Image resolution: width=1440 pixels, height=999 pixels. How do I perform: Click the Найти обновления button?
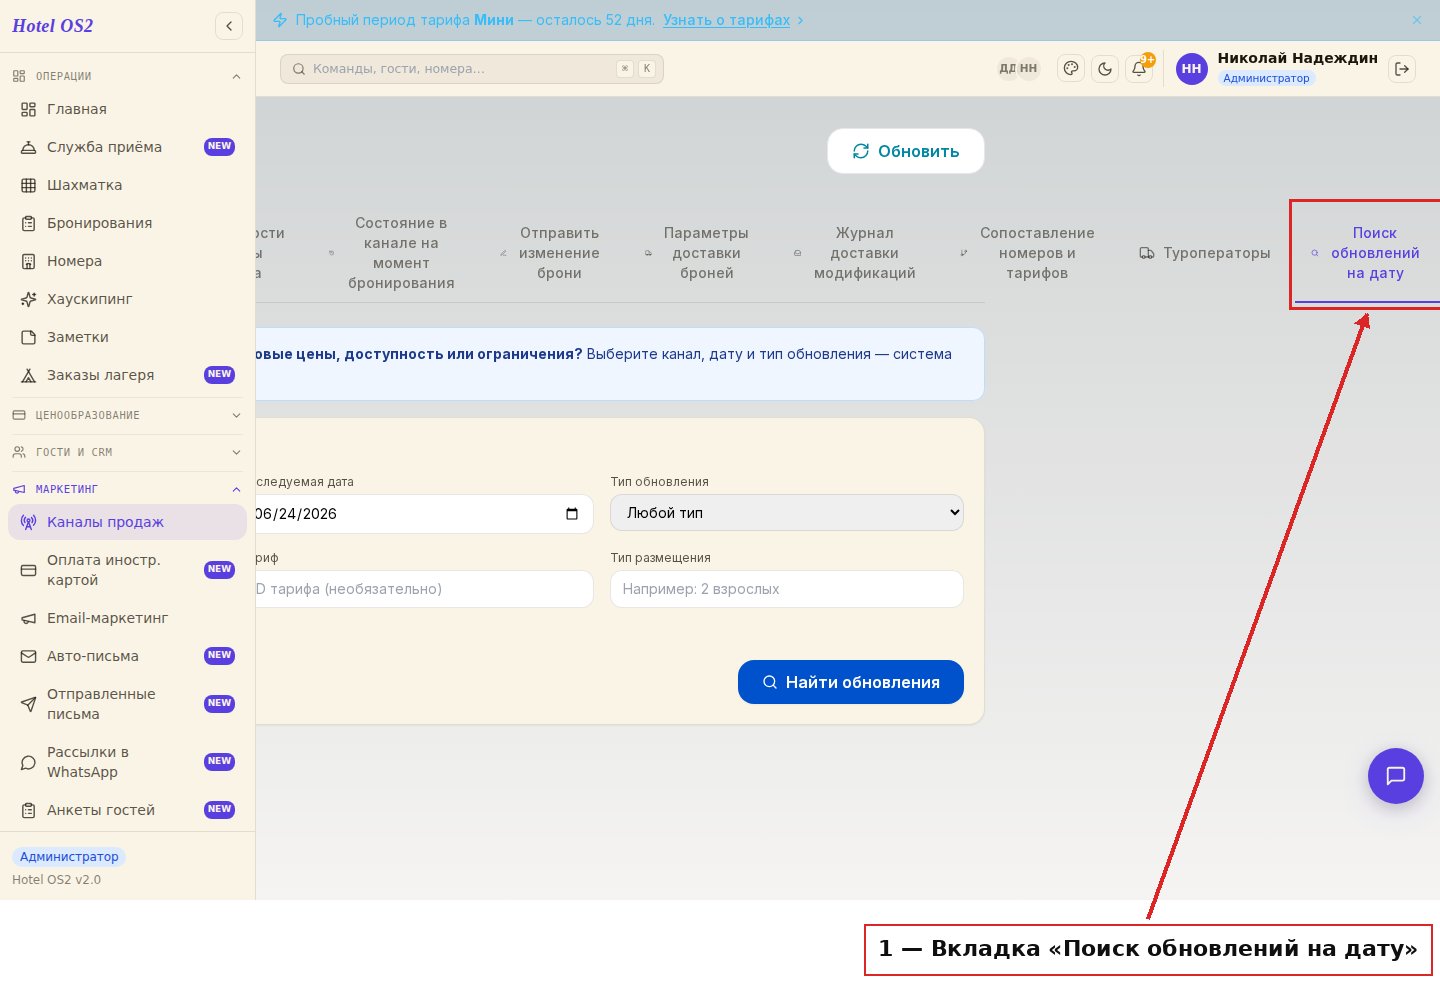point(851,682)
